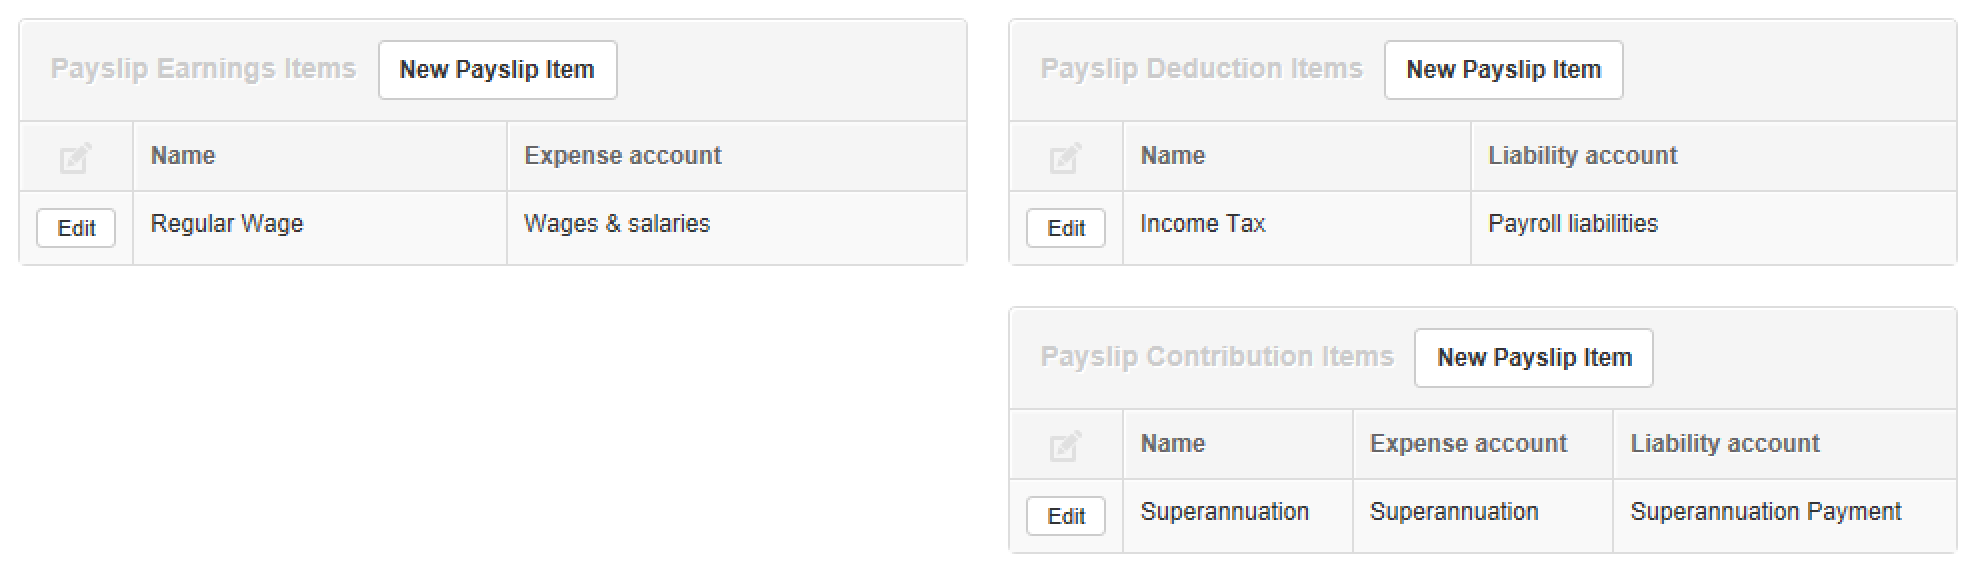Edit the Income Tax deduction item
1977x567 pixels.
coord(1065,228)
